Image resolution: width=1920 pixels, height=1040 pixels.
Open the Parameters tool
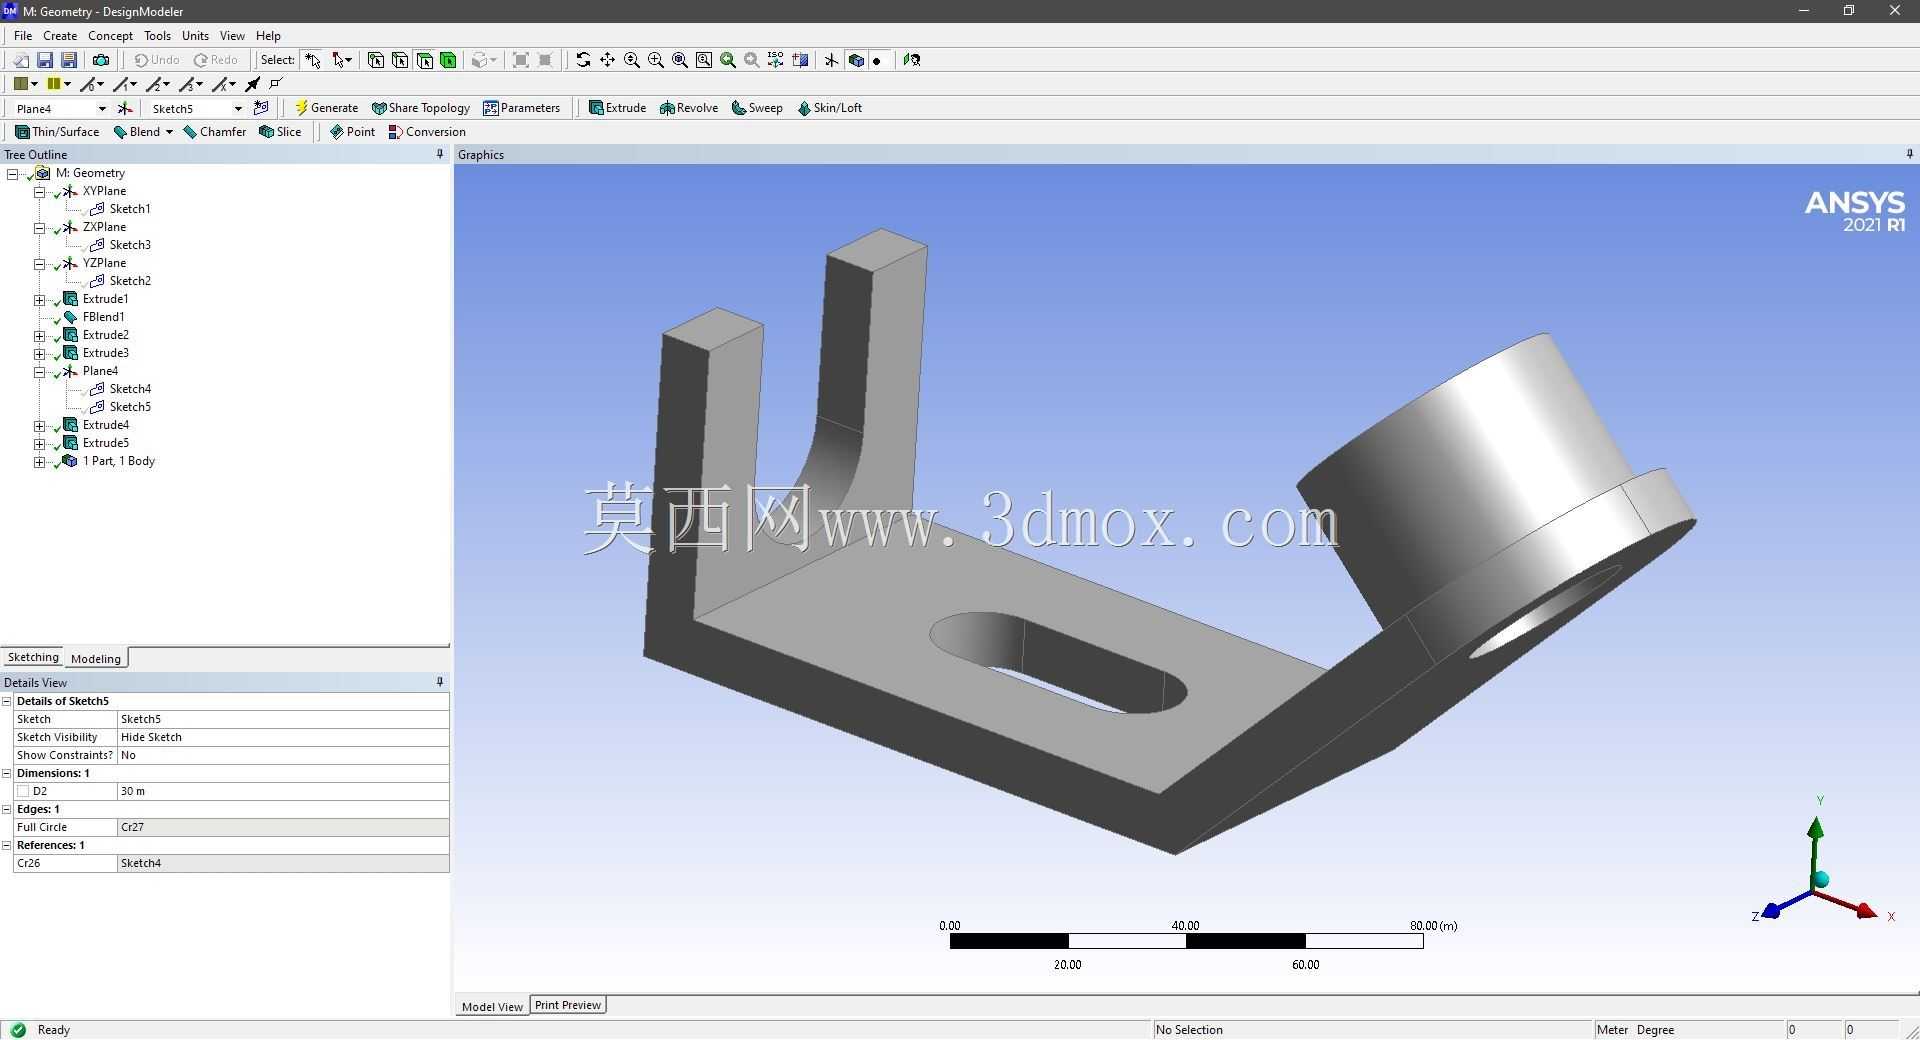(521, 108)
